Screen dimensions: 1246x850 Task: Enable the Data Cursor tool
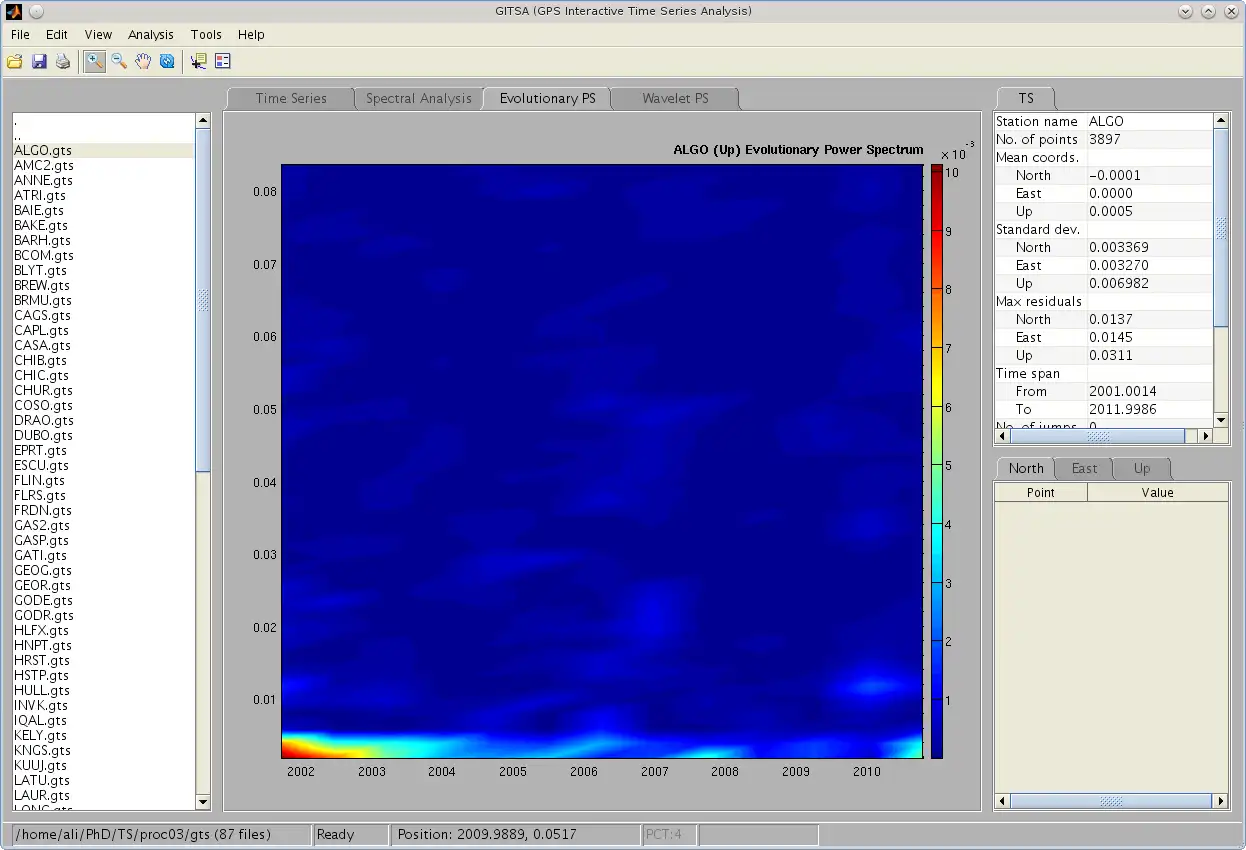click(198, 62)
